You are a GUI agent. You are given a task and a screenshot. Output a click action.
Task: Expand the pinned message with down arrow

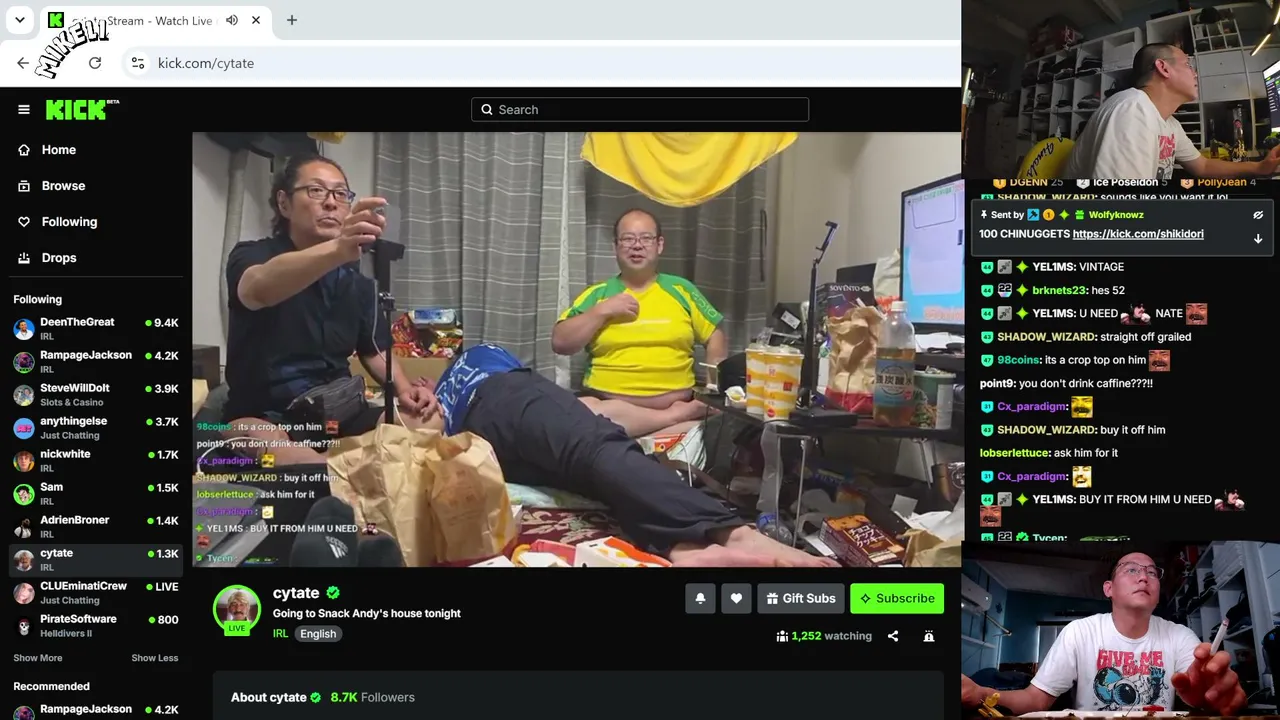[x=1258, y=239]
